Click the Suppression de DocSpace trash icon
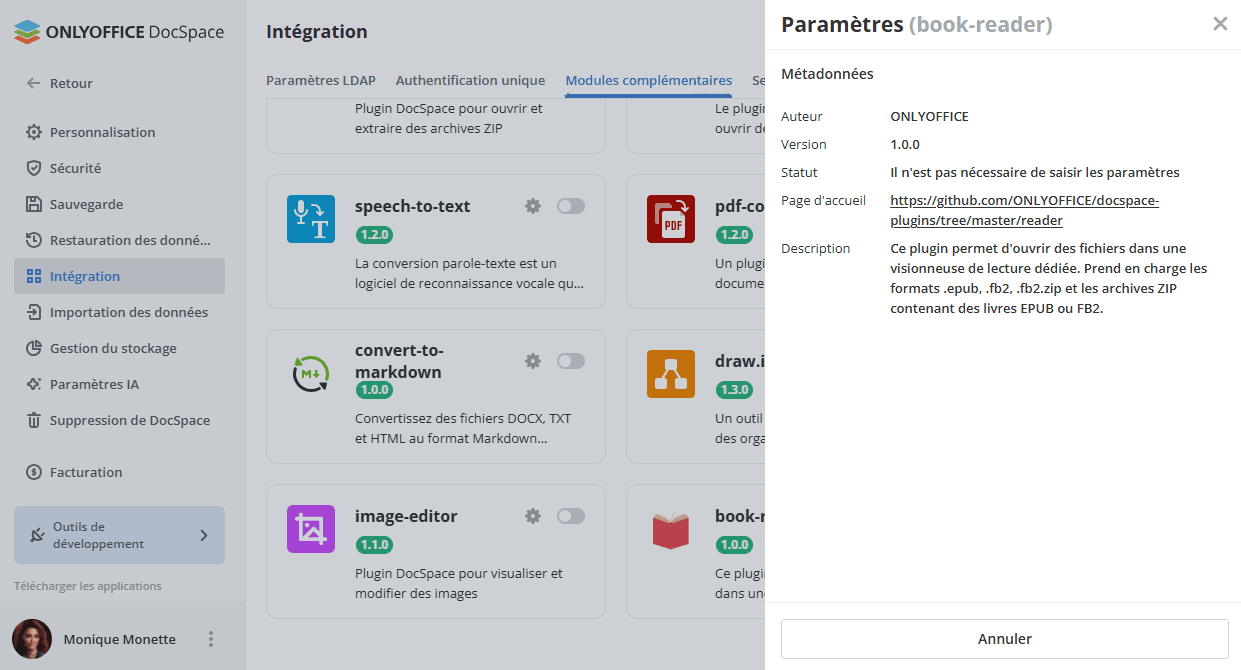Screen dimensions: 1241x670 (x=34, y=420)
